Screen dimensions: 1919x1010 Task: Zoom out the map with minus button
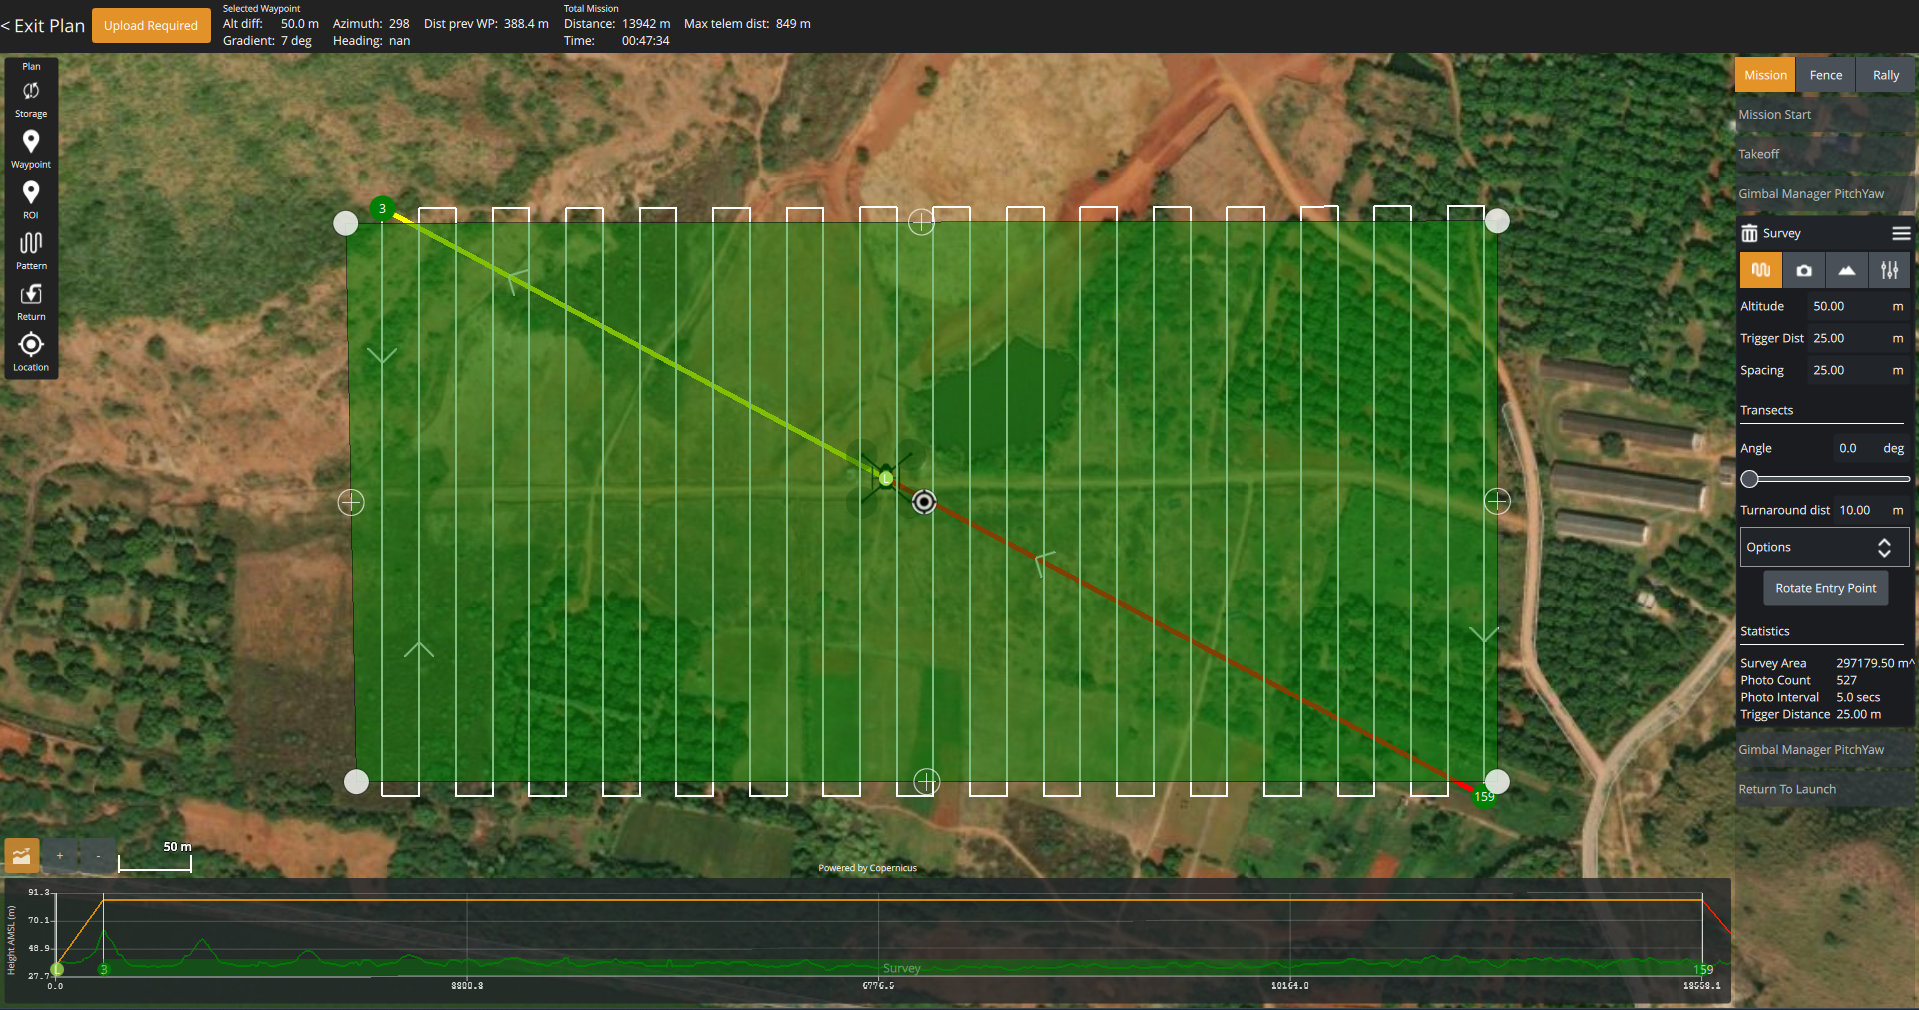(x=98, y=856)
